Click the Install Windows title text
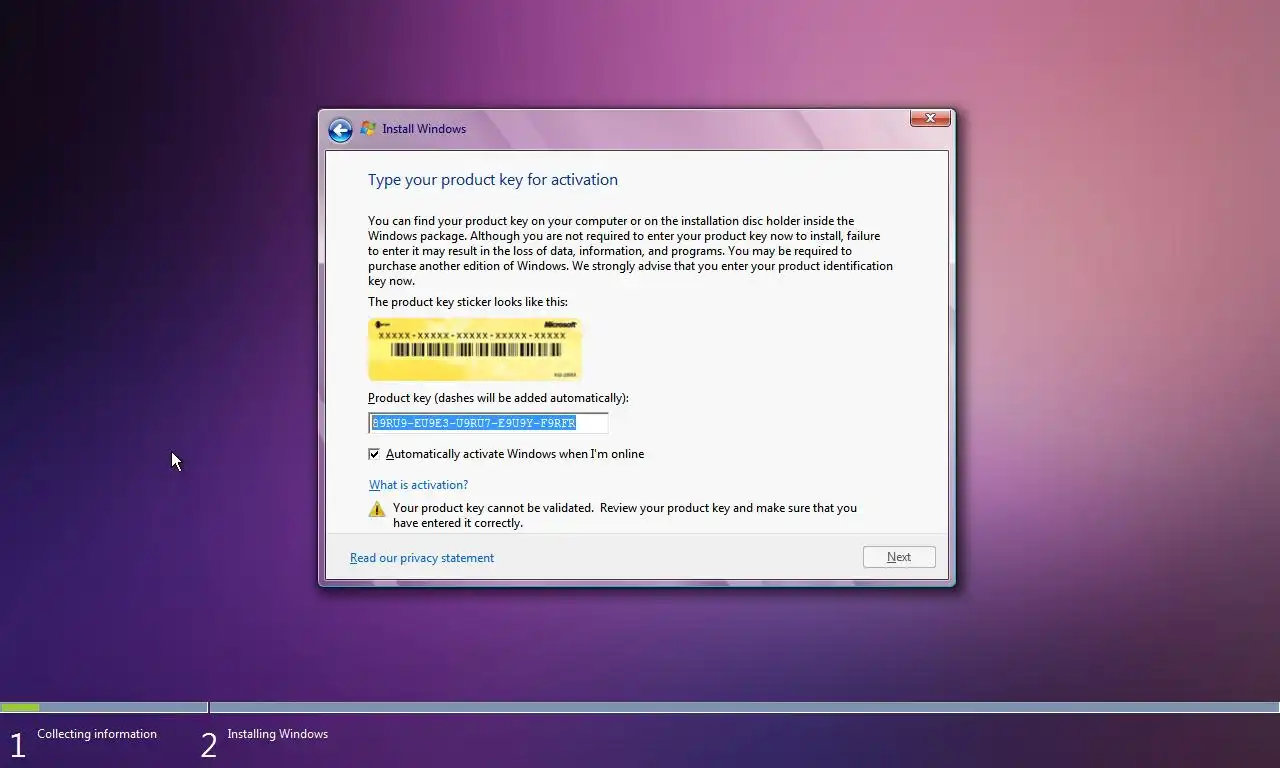 pos(424,129)
